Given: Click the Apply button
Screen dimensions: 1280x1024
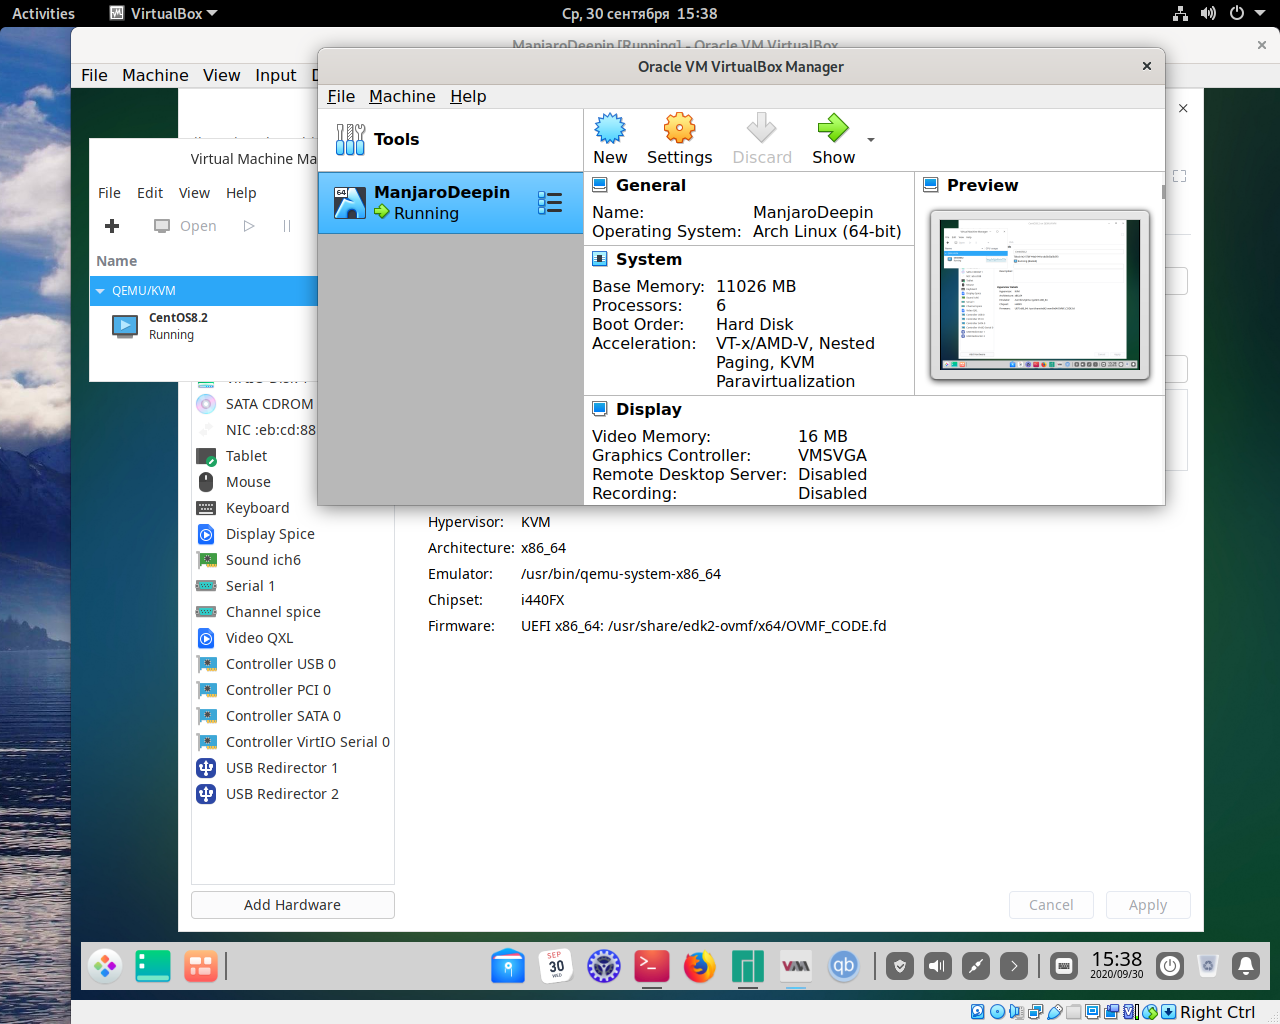Looking at the screenshot, I should coord(1147,905).
